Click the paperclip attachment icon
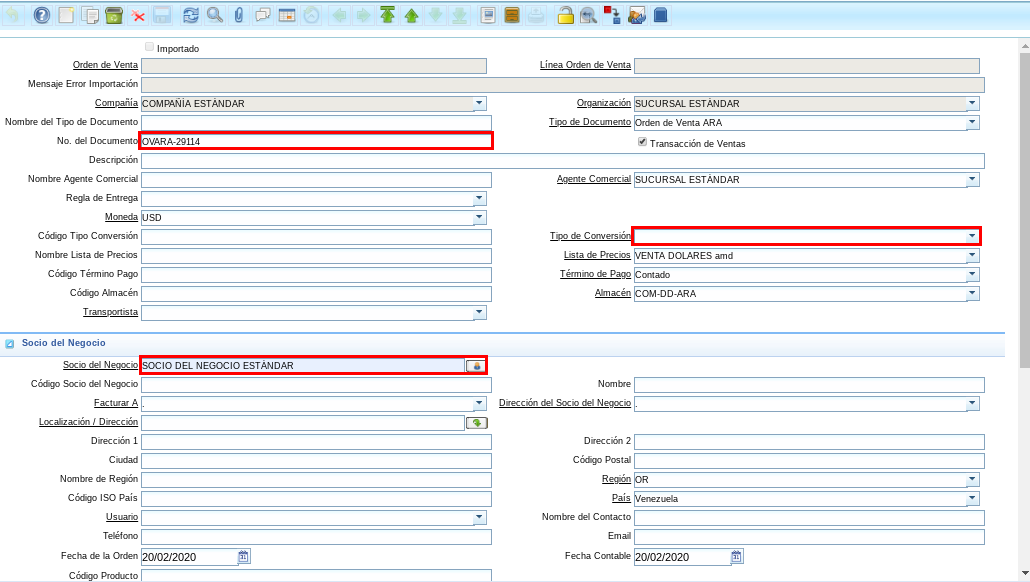Viewport: 1030px width, 582px height. tap(238, 15)
